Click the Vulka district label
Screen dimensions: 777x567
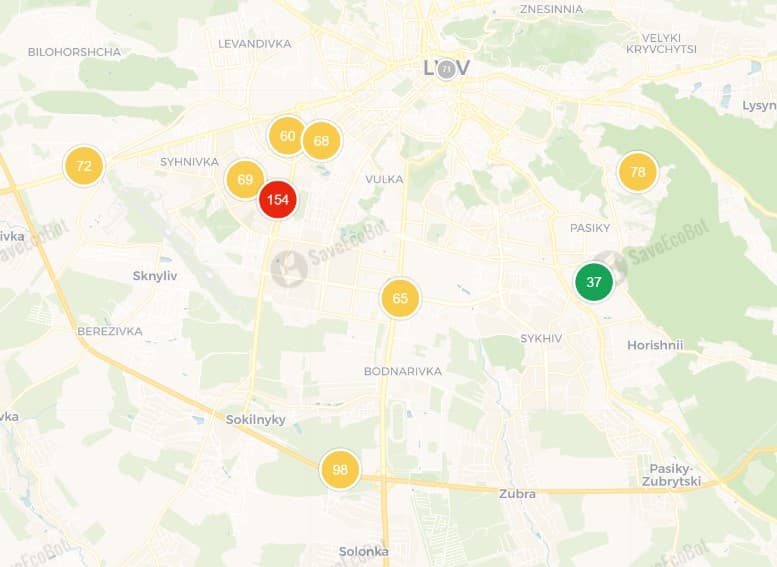click(385, 179)
